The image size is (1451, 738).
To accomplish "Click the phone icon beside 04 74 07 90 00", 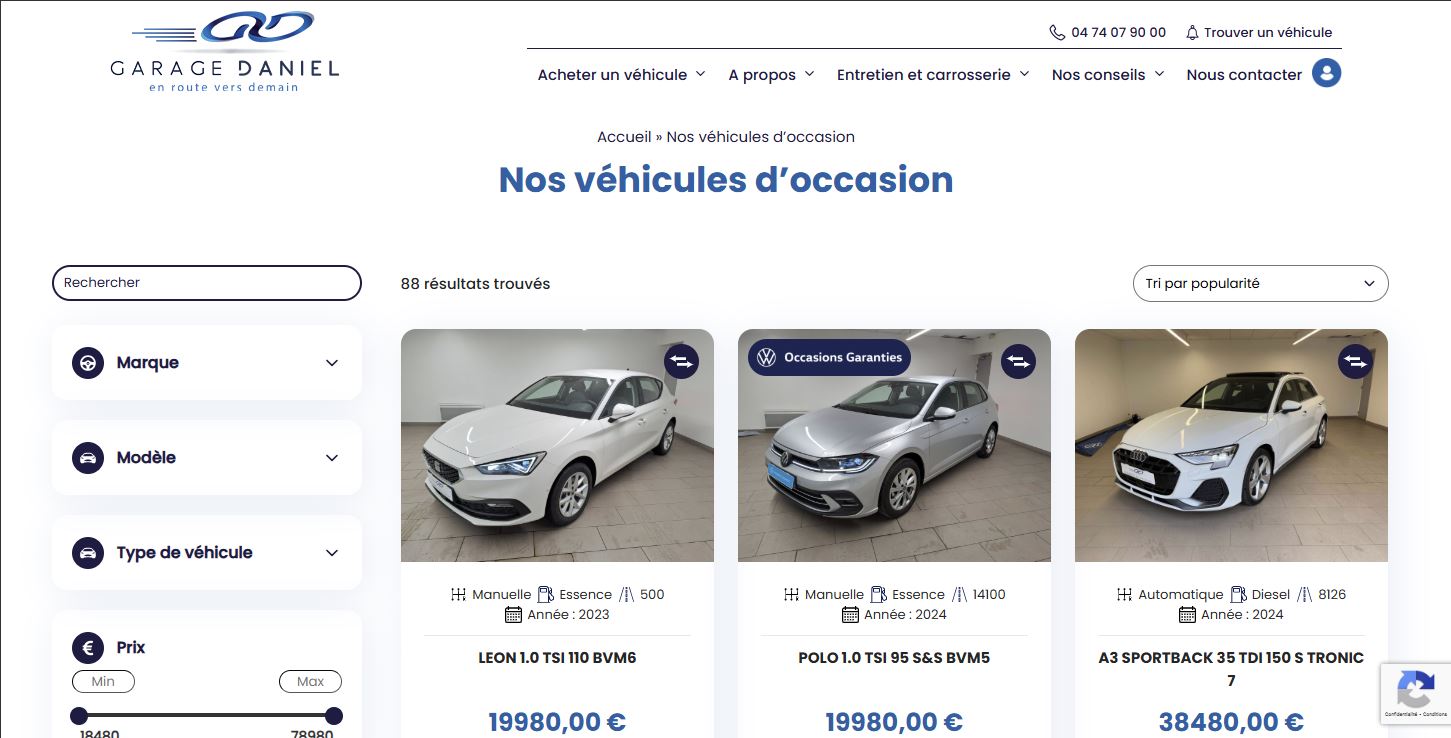I will [1057, 32].
